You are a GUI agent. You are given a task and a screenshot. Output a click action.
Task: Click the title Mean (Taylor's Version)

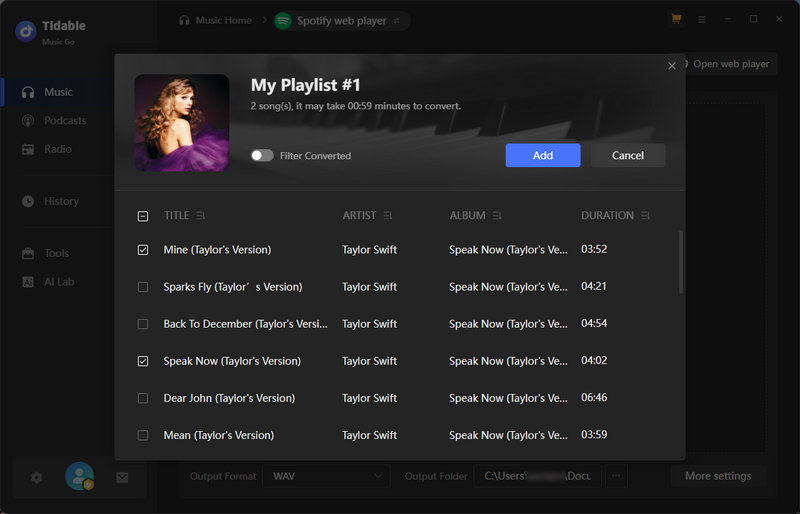(218, 435)
